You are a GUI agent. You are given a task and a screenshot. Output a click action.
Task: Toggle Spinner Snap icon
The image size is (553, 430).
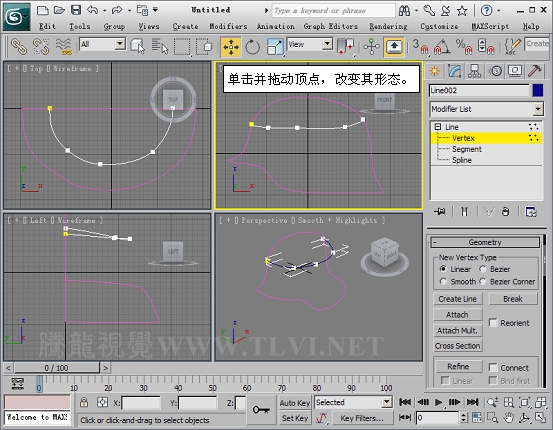point(486,47)
